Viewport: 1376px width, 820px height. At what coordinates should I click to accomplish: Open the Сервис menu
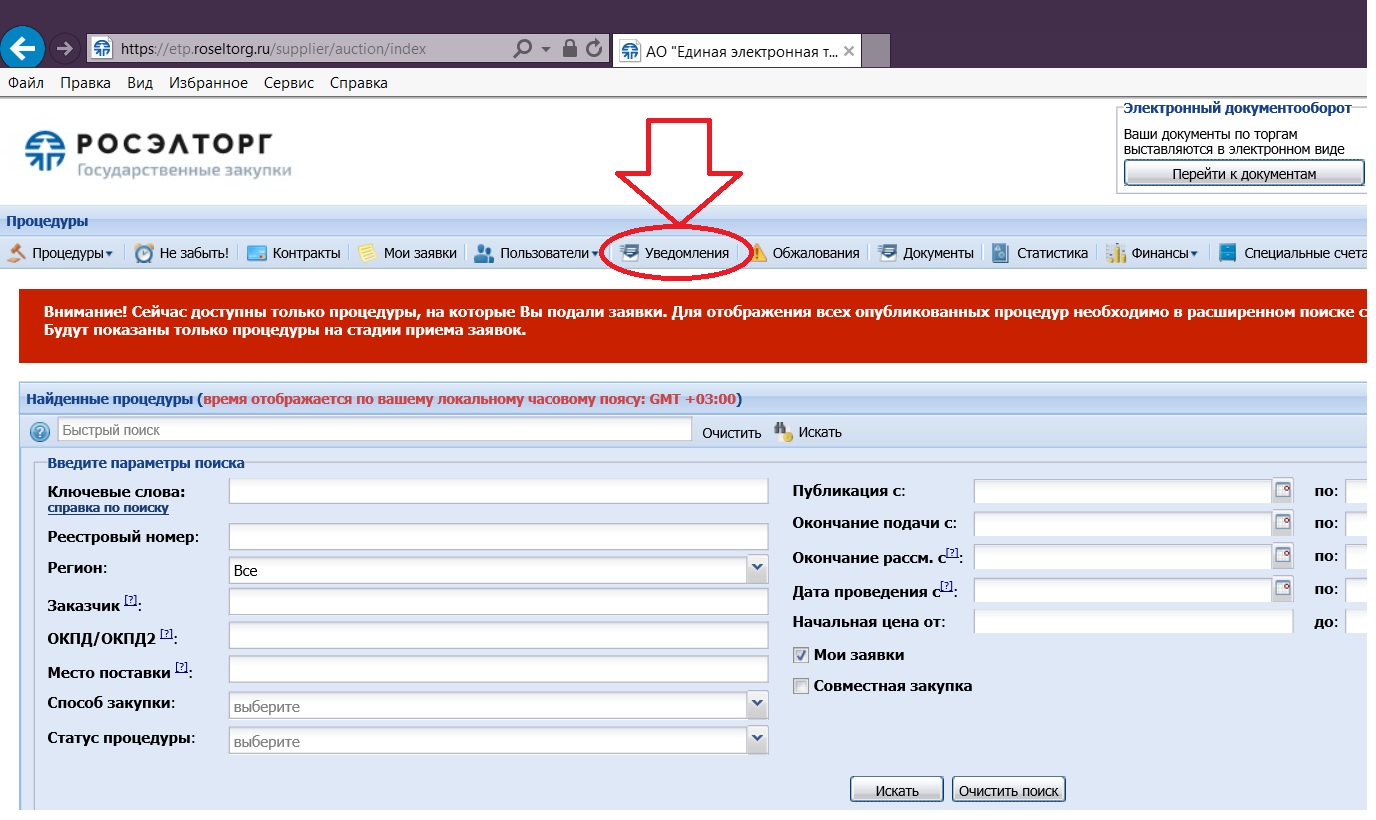[x=288, y=83]
